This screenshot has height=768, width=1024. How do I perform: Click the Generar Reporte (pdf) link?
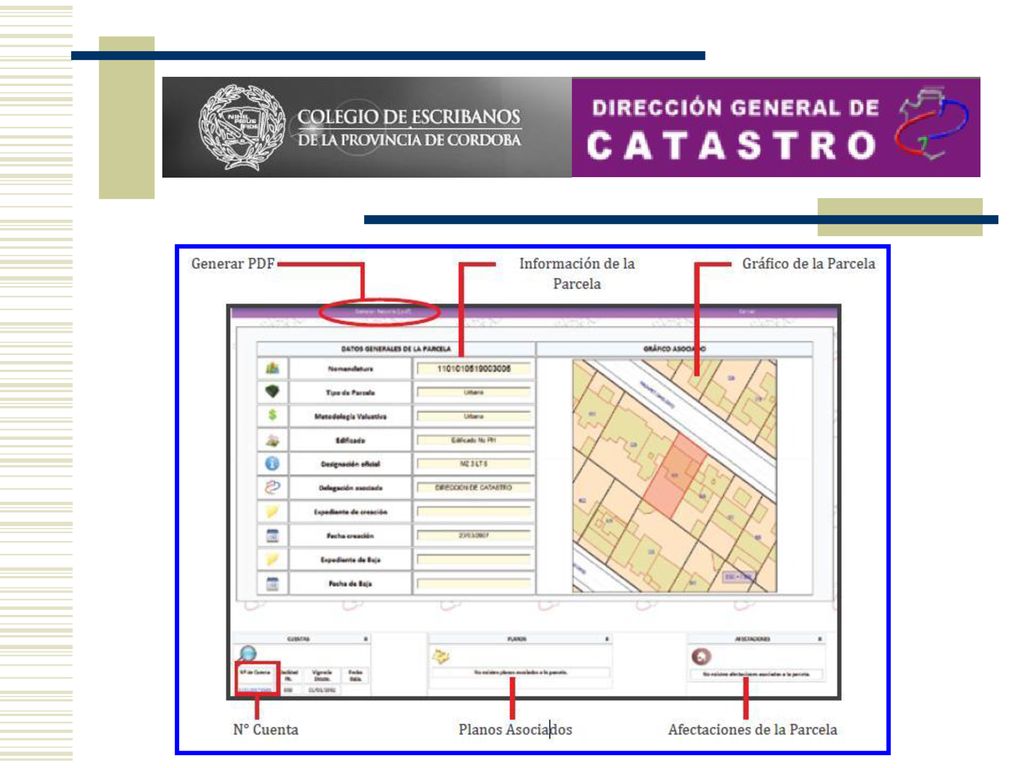pos(383,312)
